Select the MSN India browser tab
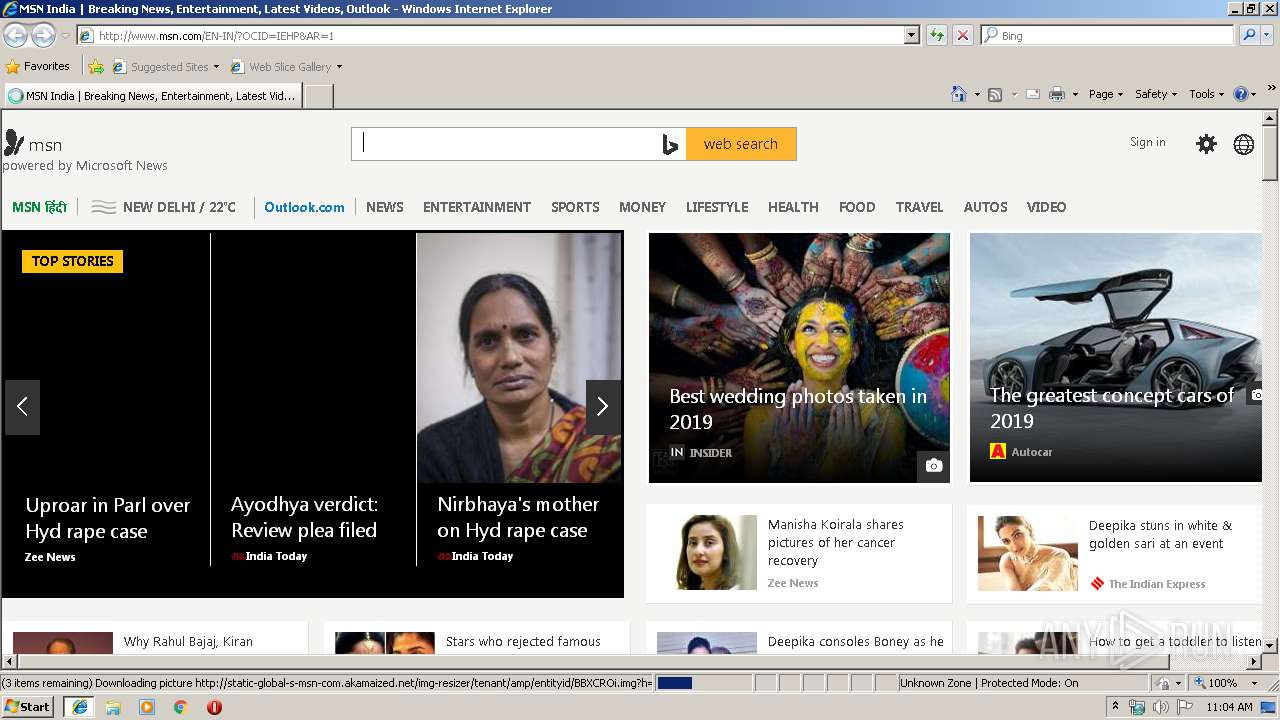1280x720 pixels. pos(152,96)
